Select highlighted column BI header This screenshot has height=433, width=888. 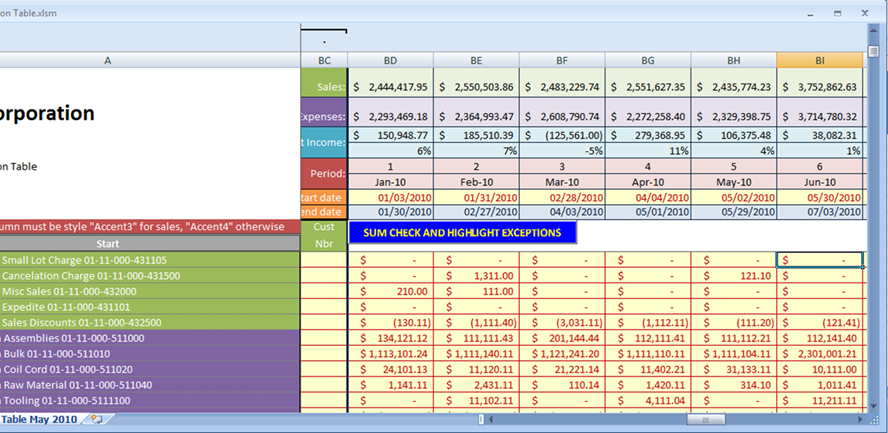click(x=819, y=60)
